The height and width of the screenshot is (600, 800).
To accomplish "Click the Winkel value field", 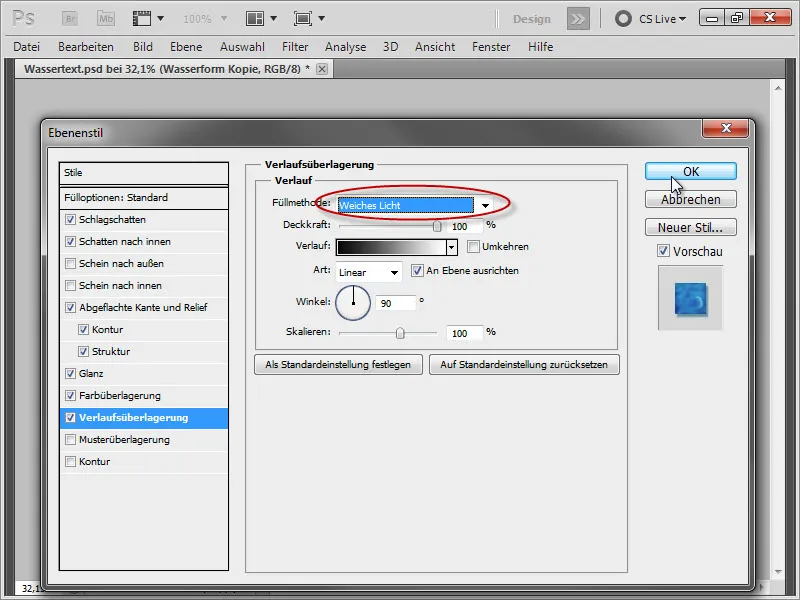I will [x=395, y=303].
